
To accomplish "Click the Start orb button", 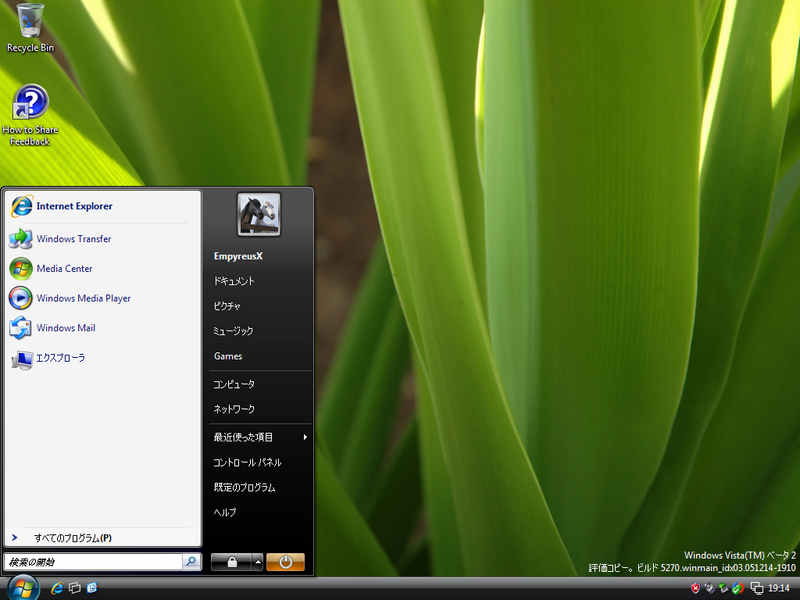I will tap(21, 588).
